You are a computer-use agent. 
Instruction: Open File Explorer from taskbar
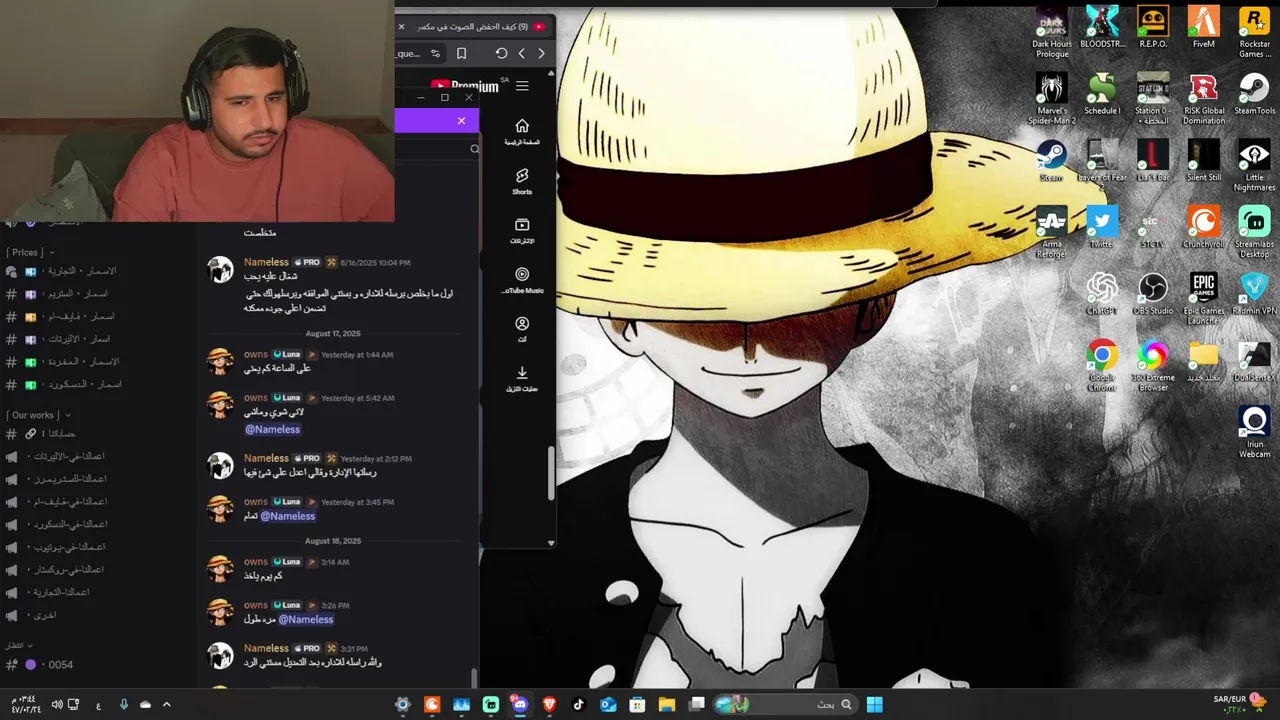[666, 704]
